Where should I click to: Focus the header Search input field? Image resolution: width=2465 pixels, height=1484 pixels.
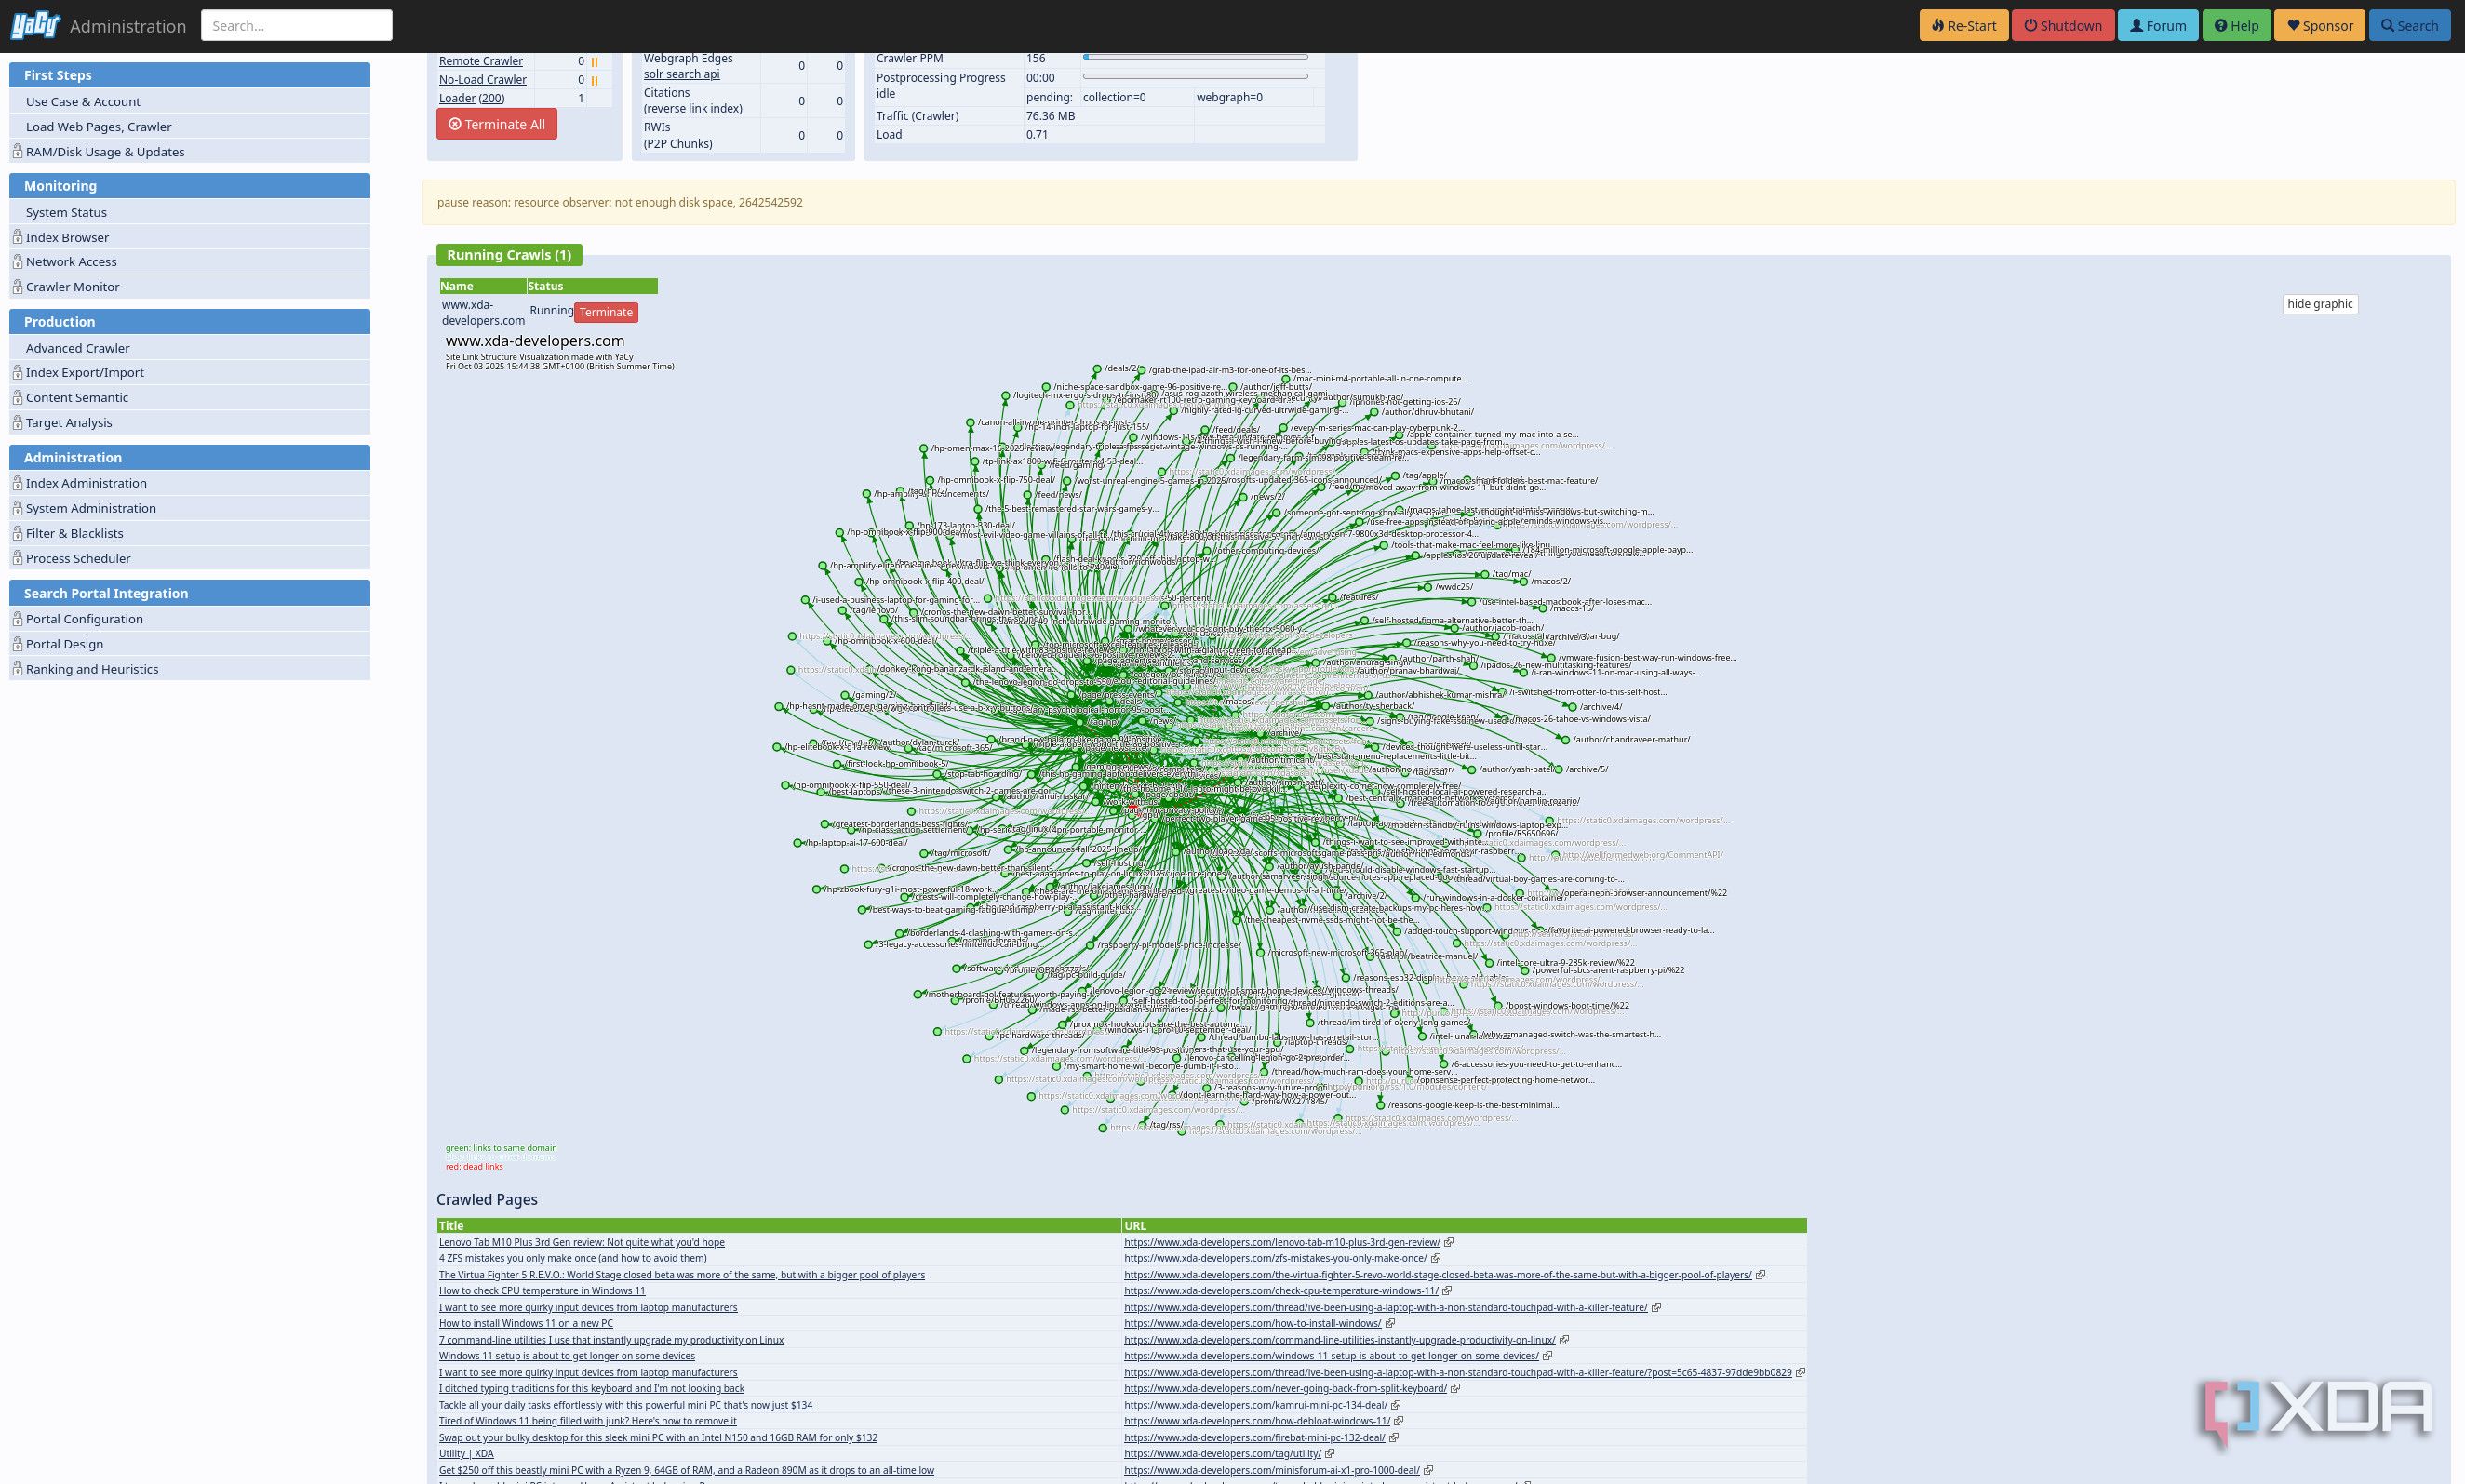click(x=297, y=26)
